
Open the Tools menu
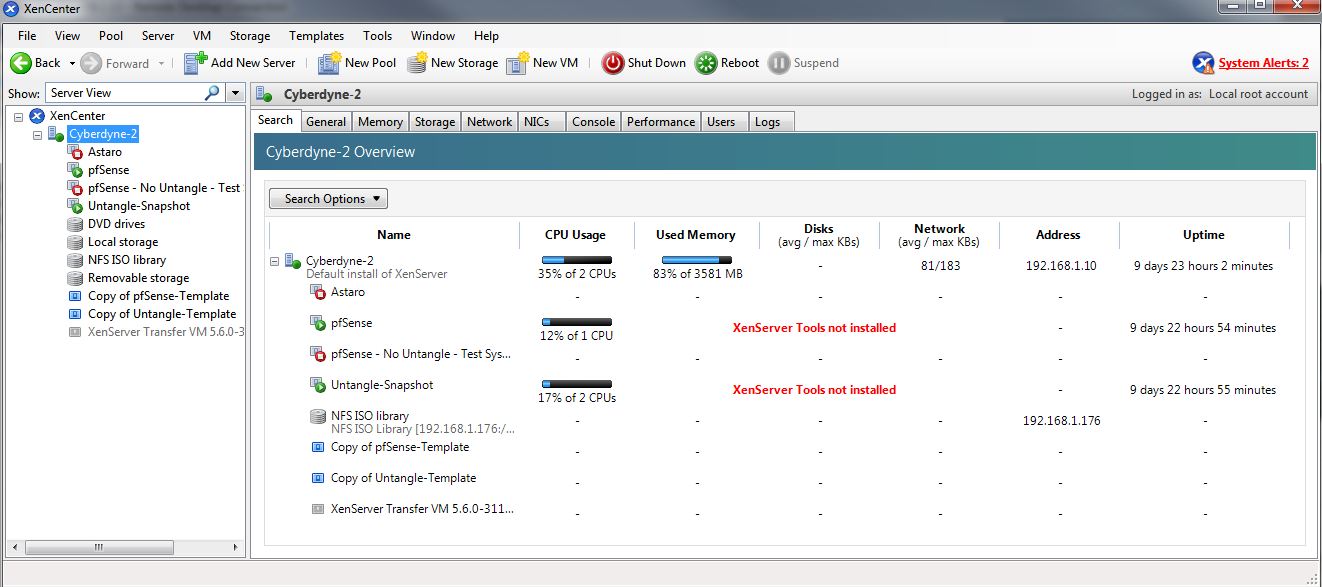pos(378,36)
